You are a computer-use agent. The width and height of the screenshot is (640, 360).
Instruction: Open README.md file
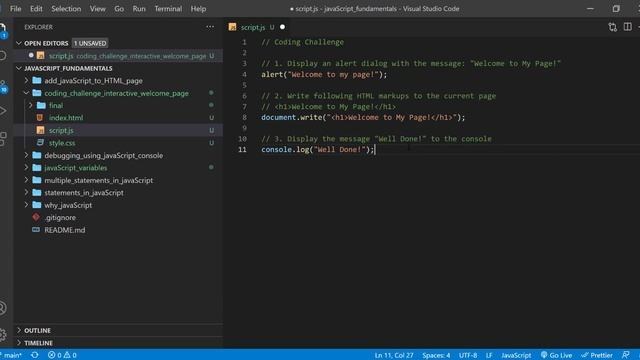[x=64, y=230]
